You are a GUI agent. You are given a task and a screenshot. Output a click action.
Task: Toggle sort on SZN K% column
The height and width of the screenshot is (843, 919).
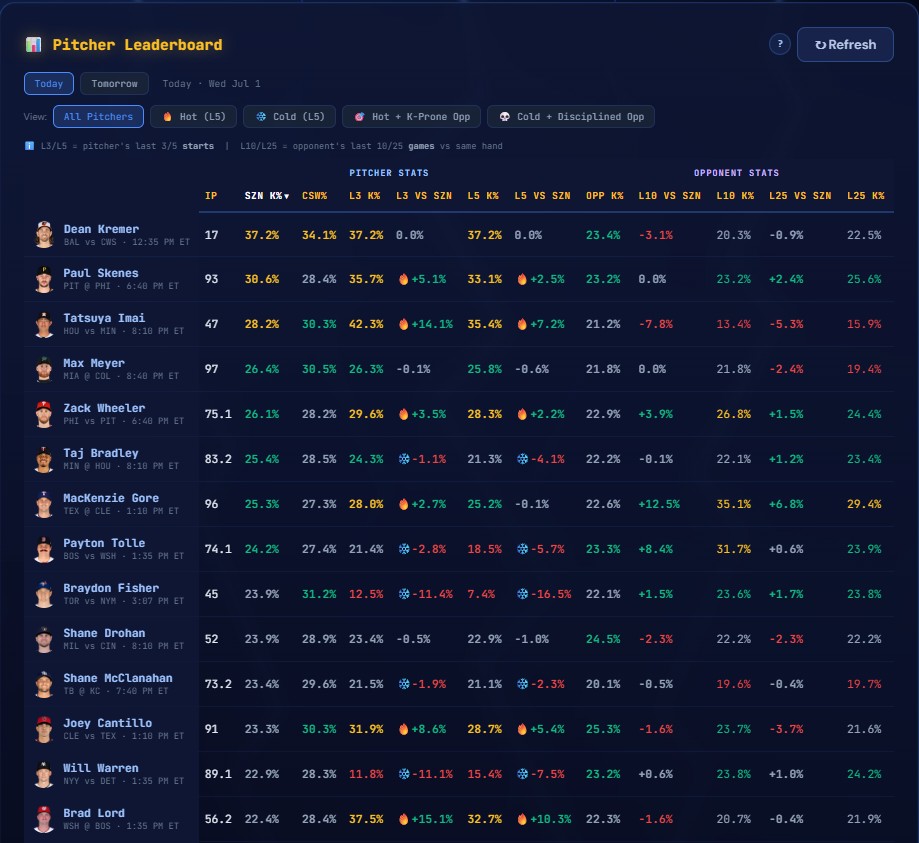pyautogui.click(x=267, y=196)
